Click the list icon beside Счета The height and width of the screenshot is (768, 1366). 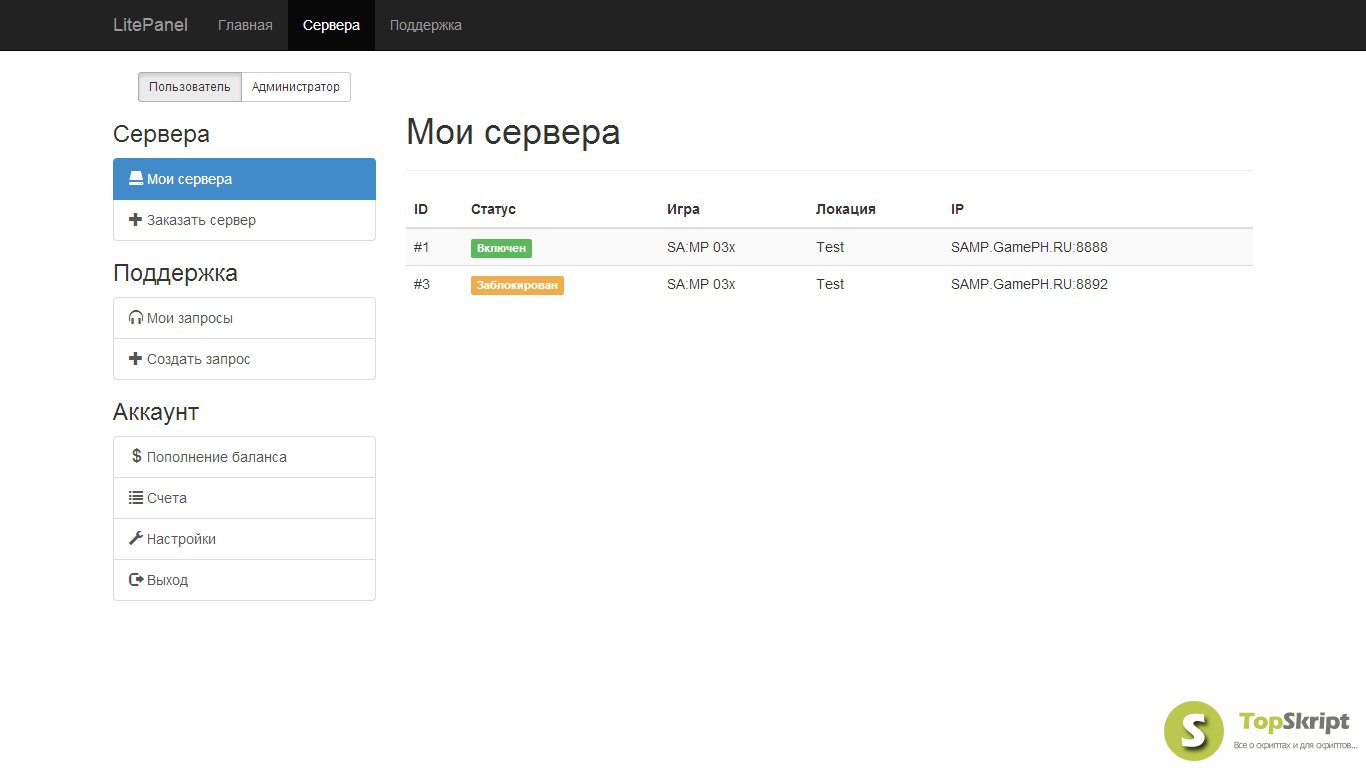point(136,498)
